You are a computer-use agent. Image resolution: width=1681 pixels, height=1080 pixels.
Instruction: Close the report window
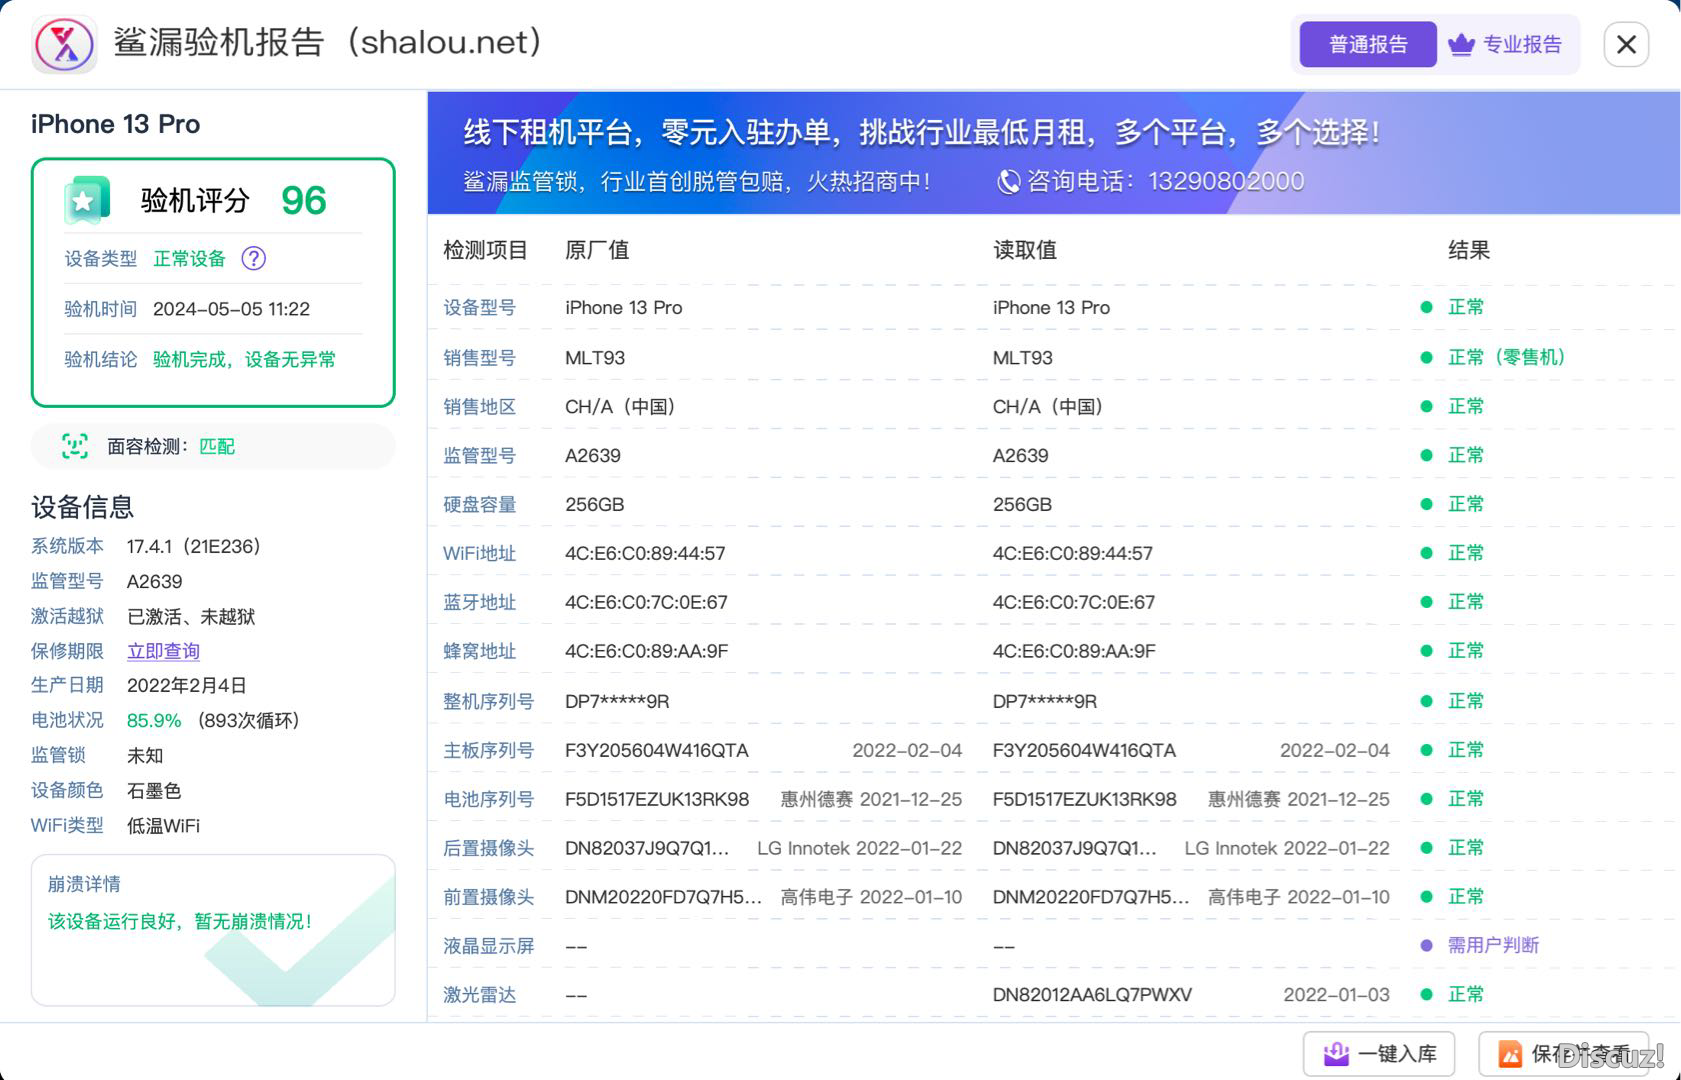(x=1626, y=44)
